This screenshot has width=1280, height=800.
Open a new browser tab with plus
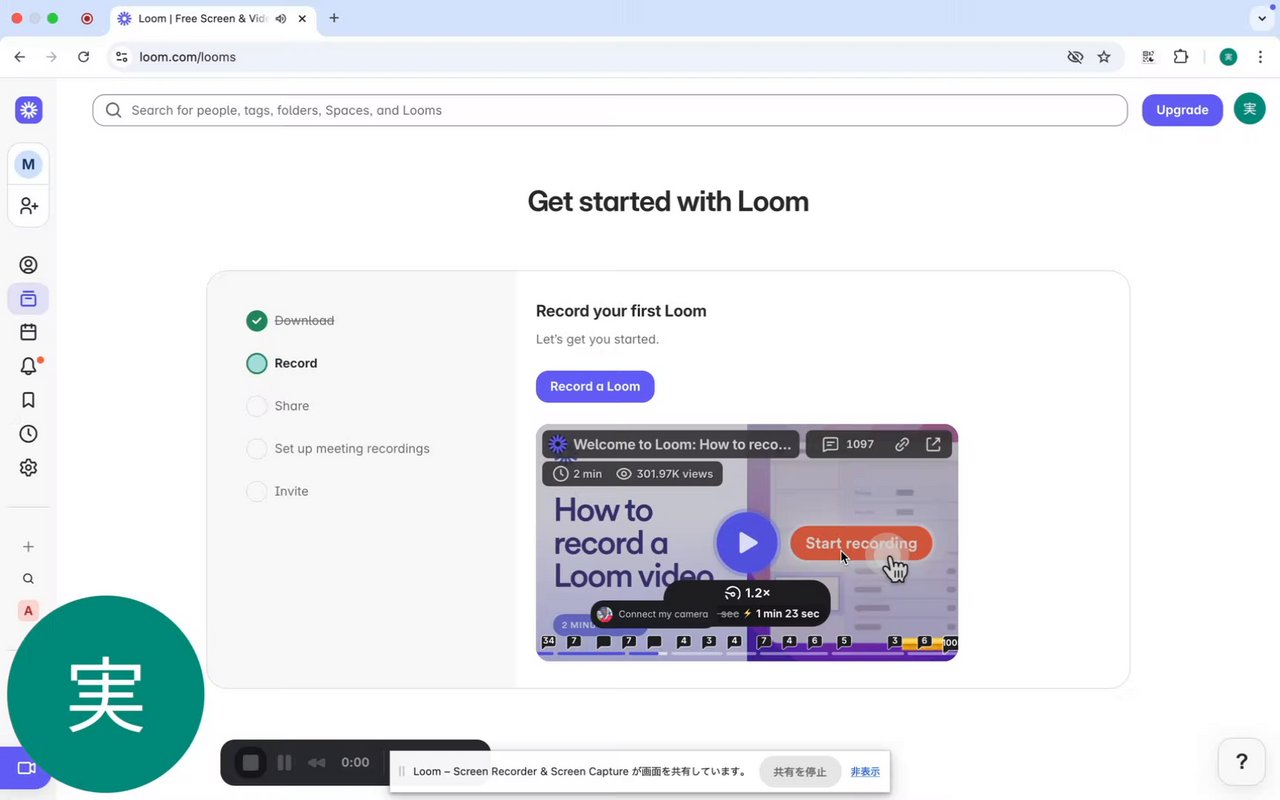coord(334,18)
